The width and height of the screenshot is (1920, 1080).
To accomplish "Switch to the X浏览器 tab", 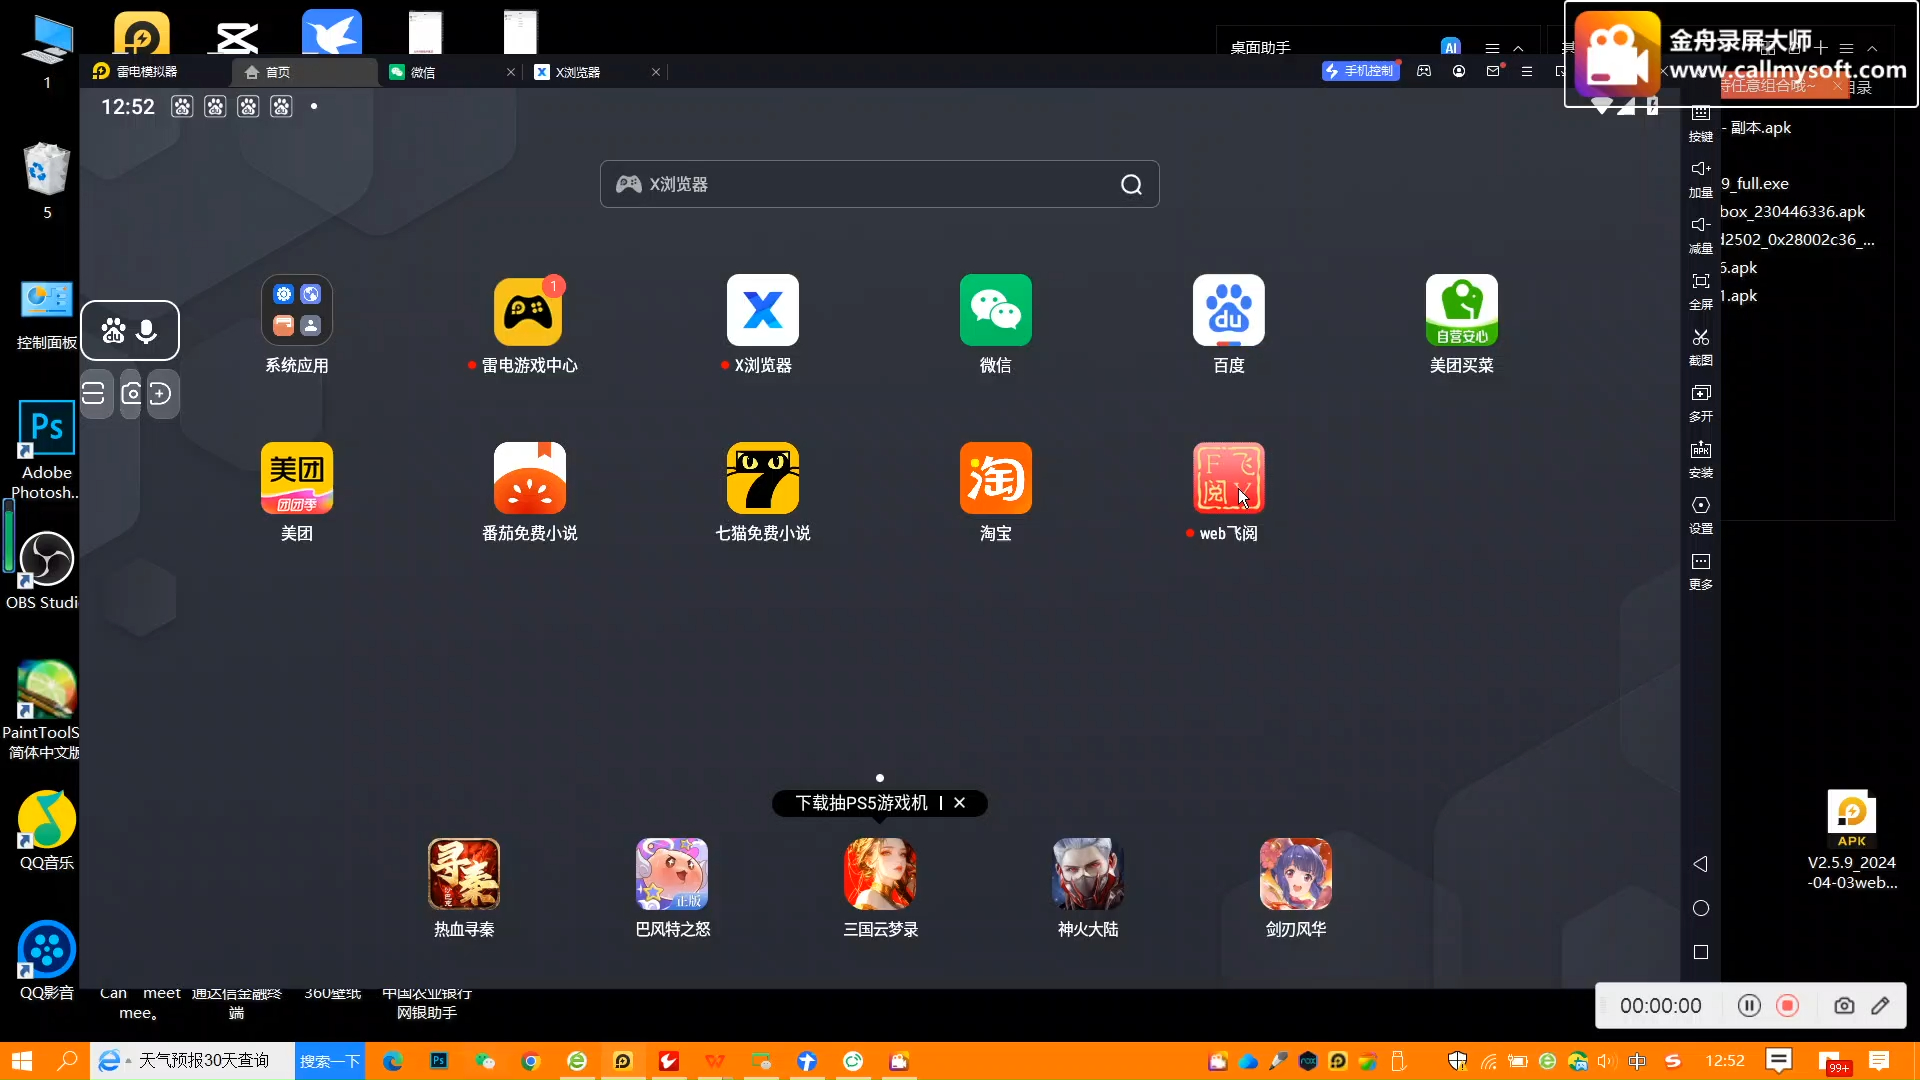I will coord(596,72).
